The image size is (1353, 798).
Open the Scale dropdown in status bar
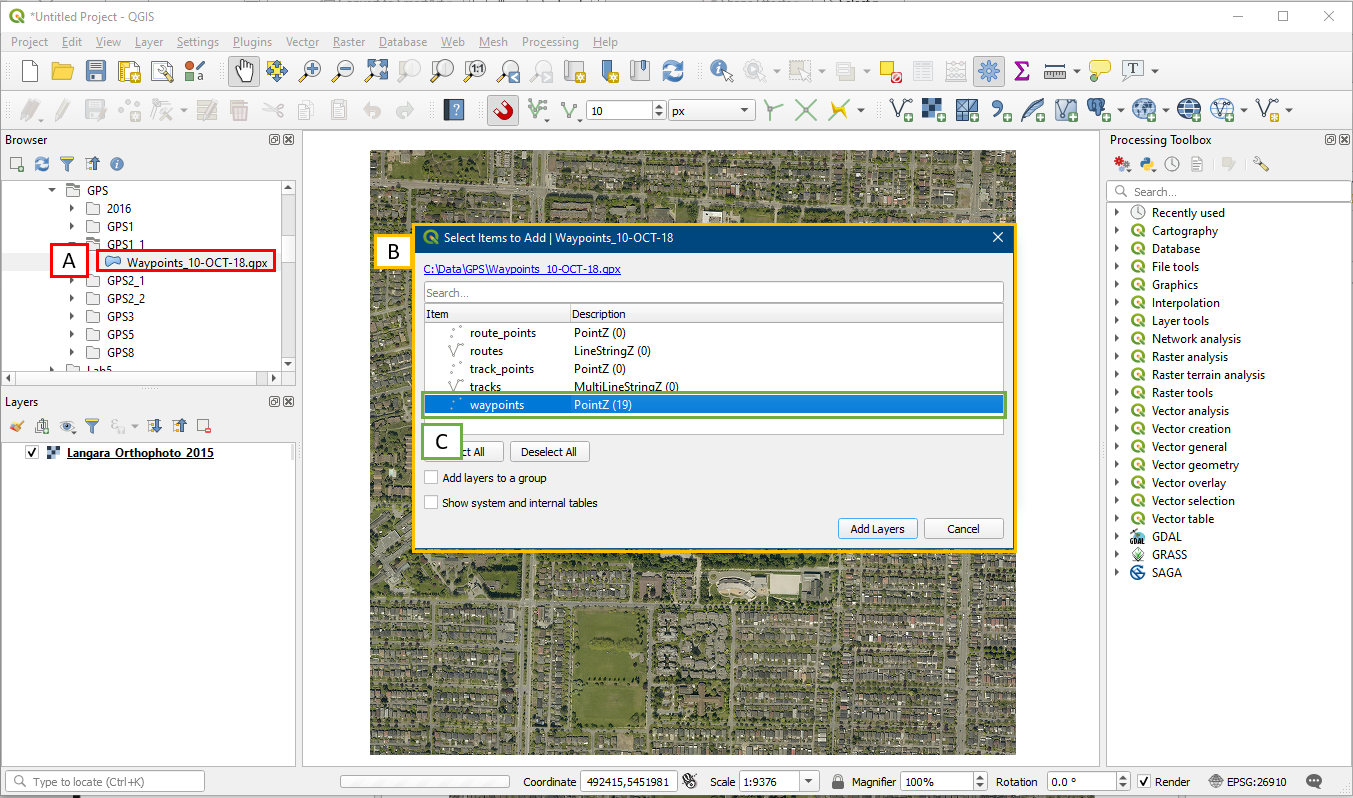(809, 782)
